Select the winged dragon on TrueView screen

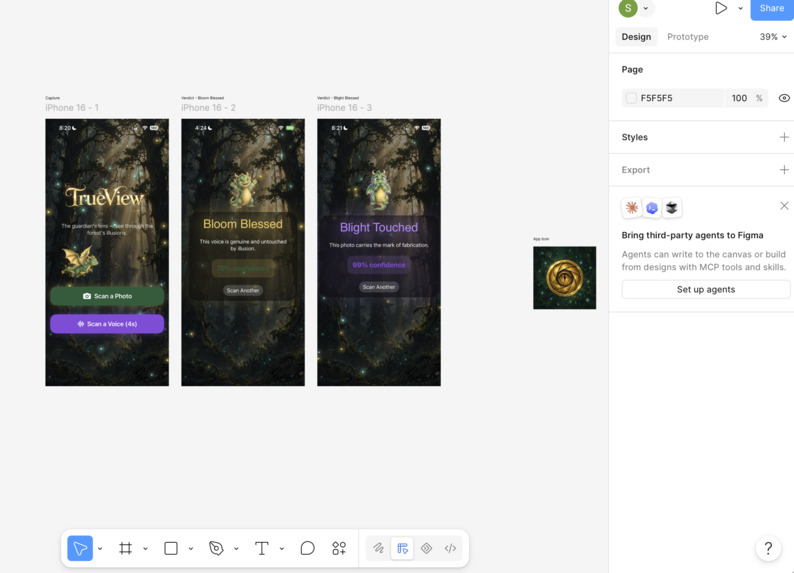(80, 261)
